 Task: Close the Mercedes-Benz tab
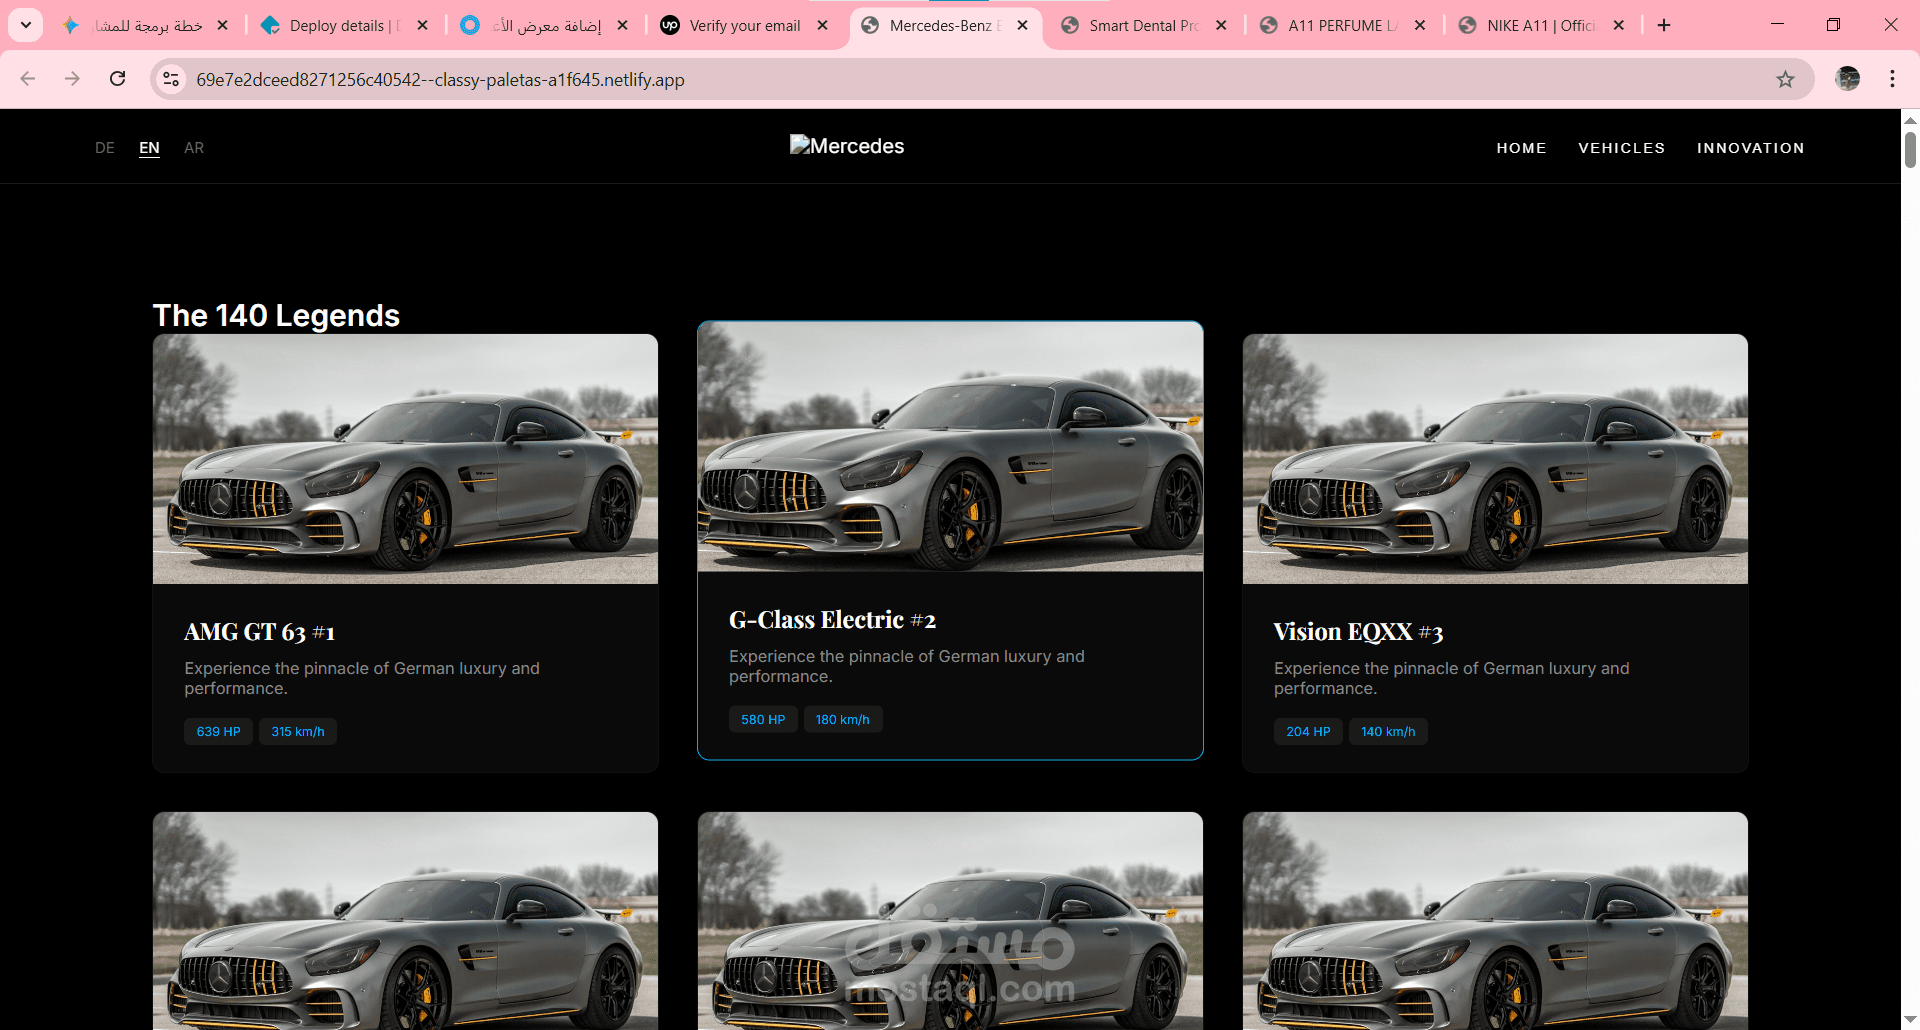1022,25
